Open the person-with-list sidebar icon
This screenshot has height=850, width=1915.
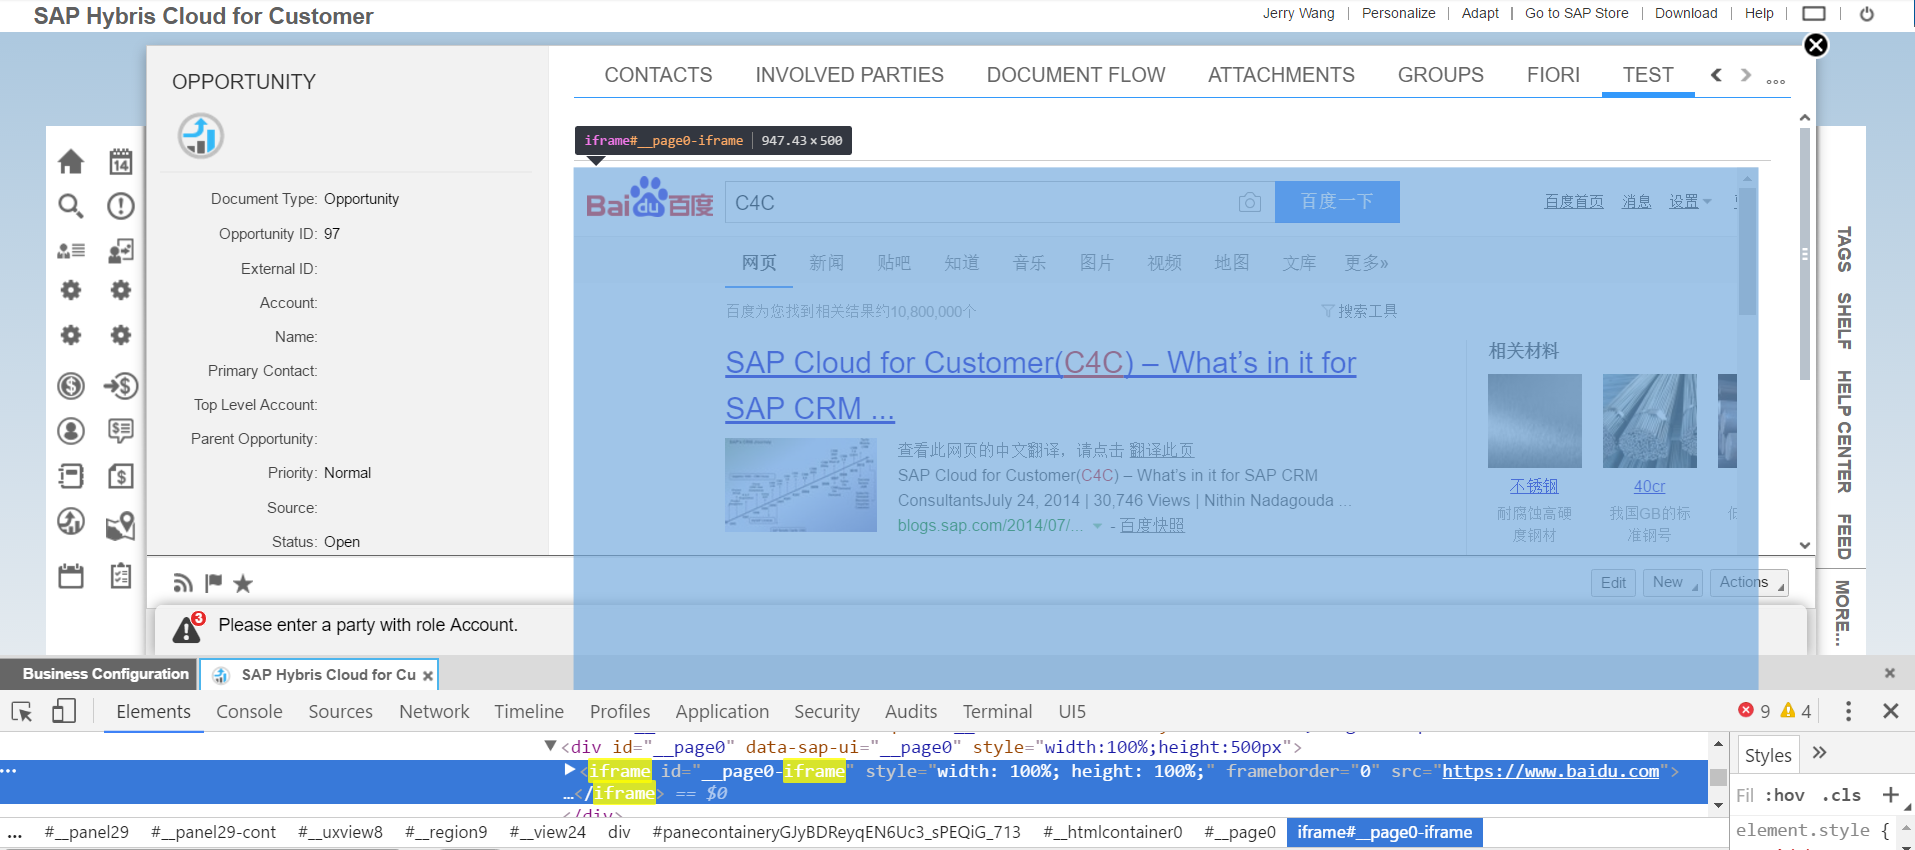coord(71,251)
